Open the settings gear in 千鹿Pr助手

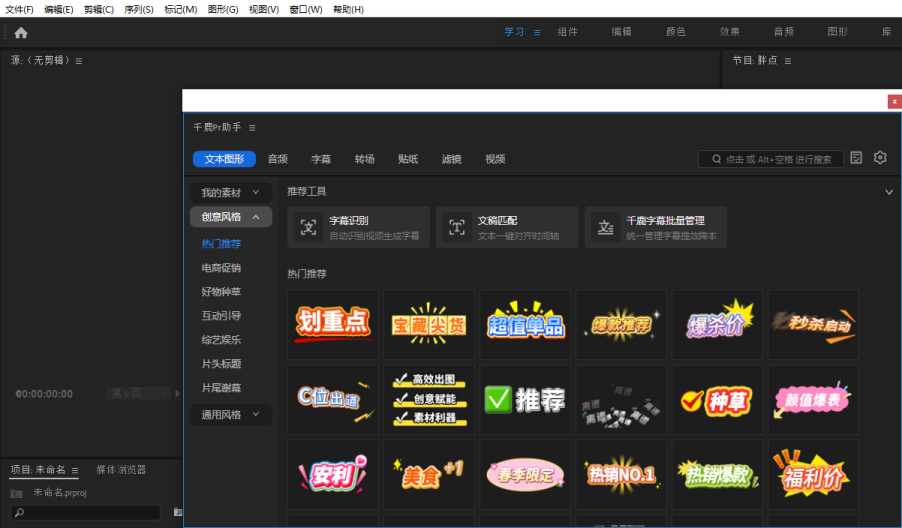(x=880, y=158)
